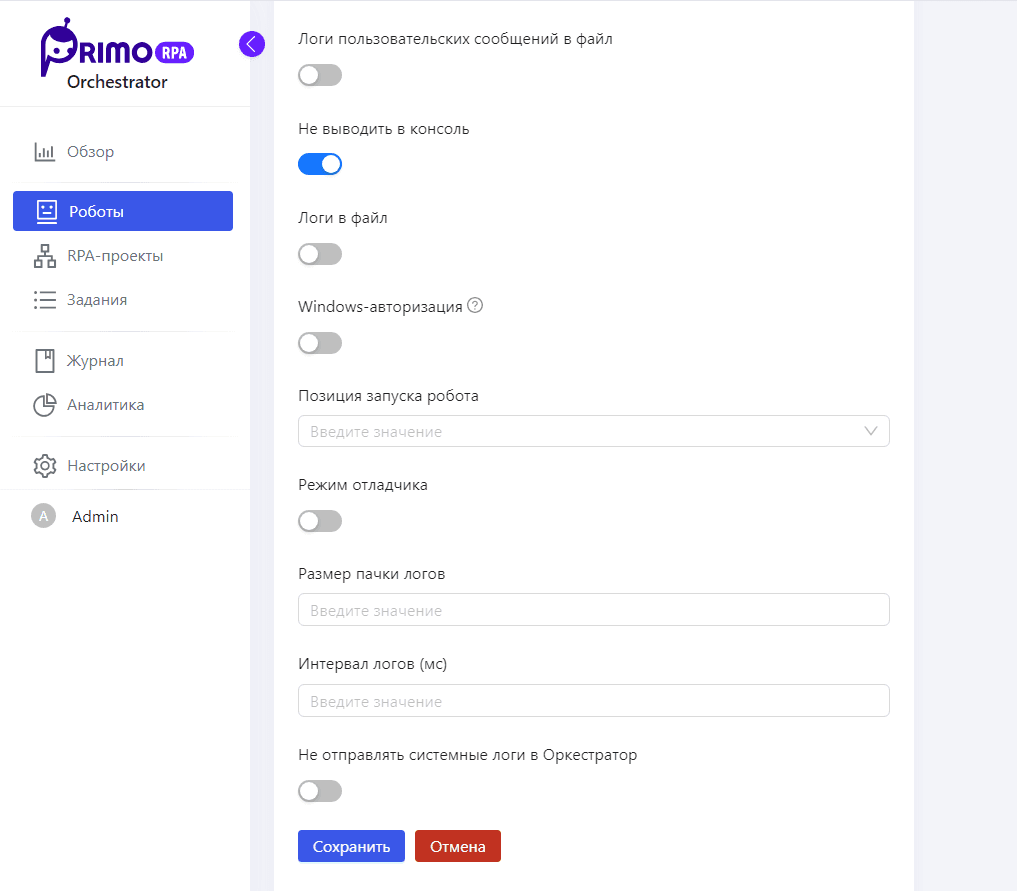1017x891 pixels.
Task: Turn on the Логи в файл switch
Action: pos(320,254)
